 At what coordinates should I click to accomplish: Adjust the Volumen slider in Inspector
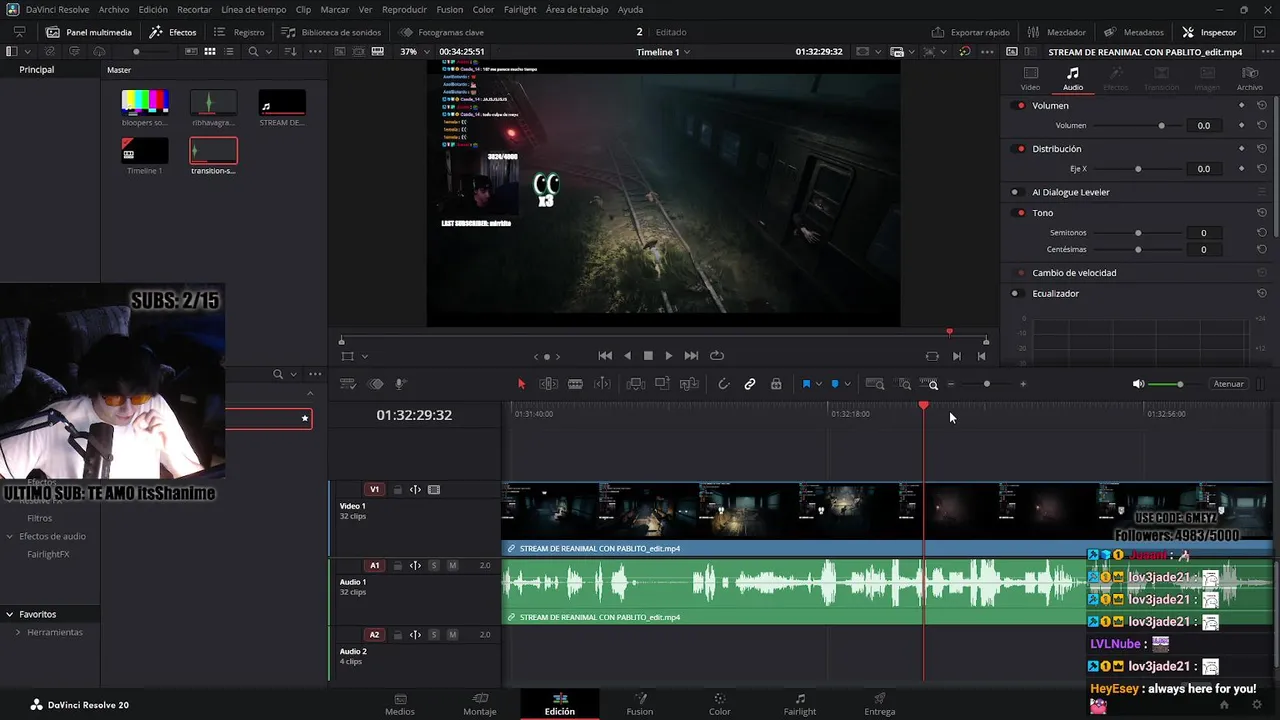[x=1138, y=126]
